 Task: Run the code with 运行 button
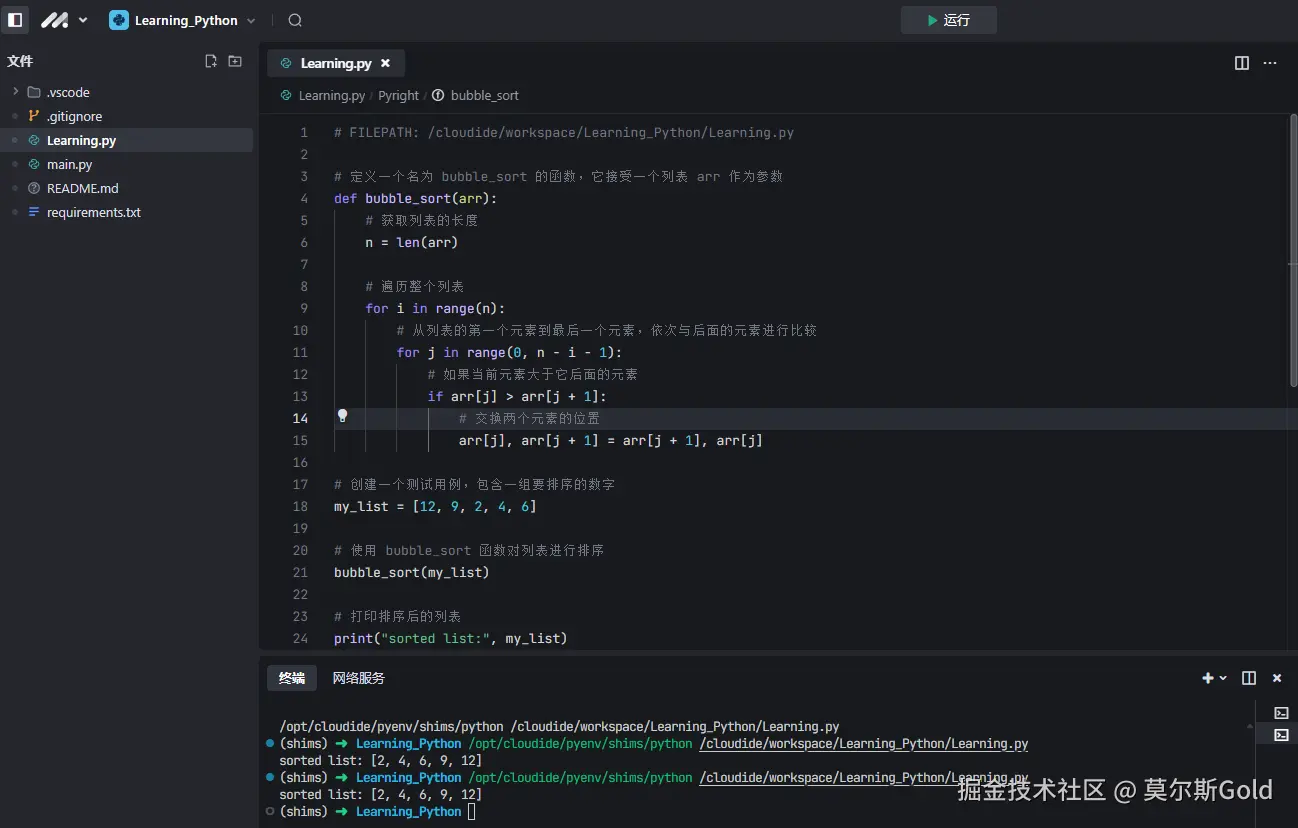click(948, 20)
